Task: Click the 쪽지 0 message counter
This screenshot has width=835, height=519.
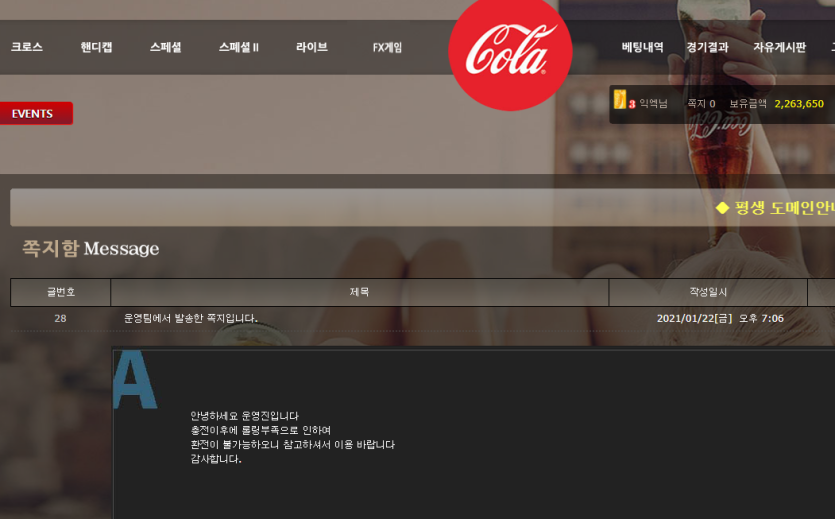Action: point(701,104)
